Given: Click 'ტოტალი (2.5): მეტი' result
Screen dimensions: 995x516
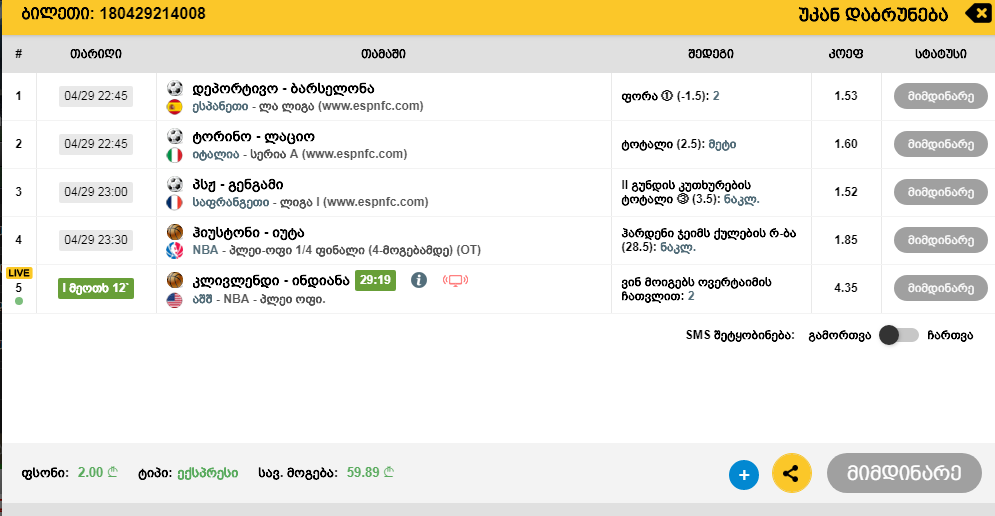Looking at the screenshot, I should click(x=678, y=144).
